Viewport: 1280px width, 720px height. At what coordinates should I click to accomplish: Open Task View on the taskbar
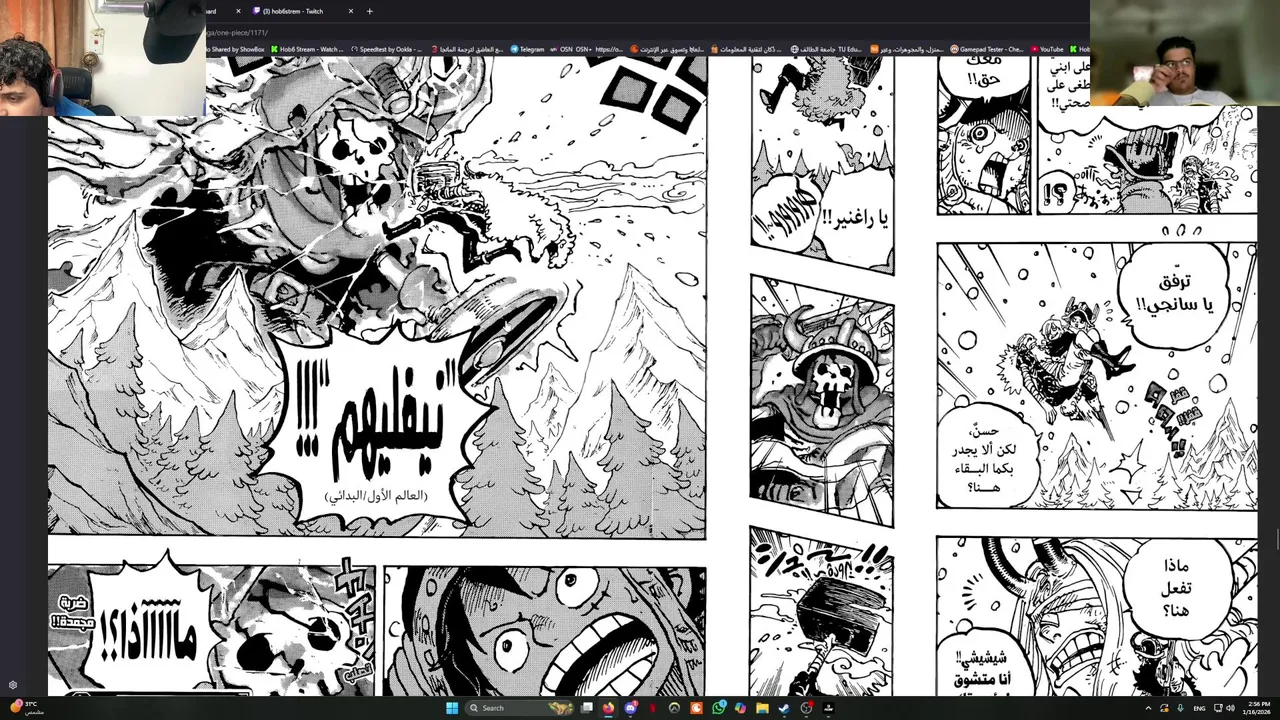[587, 708]
